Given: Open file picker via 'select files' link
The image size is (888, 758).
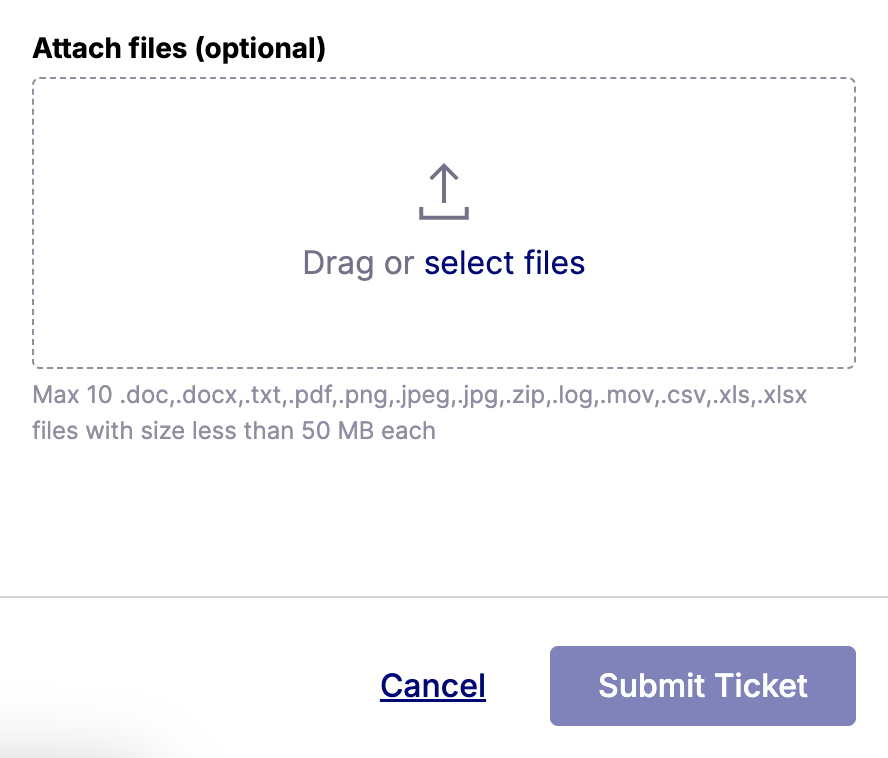Looking at the screenshot, I should 505,263.
